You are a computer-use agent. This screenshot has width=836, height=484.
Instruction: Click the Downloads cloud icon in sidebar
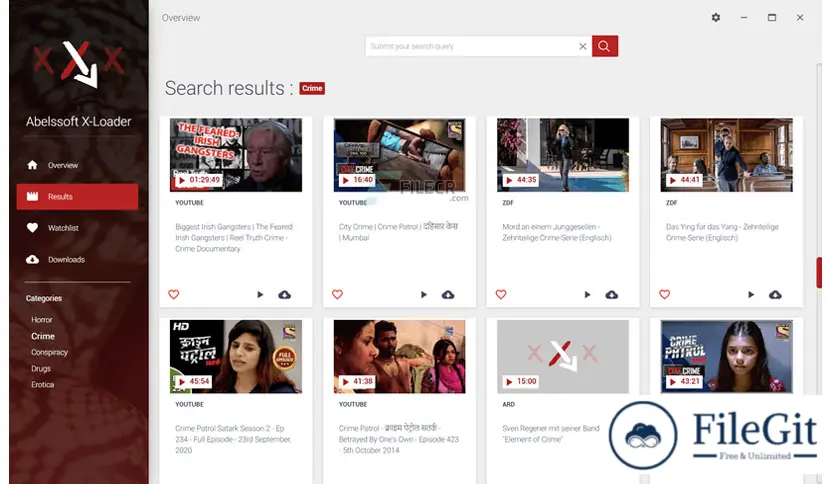[33, 259]
